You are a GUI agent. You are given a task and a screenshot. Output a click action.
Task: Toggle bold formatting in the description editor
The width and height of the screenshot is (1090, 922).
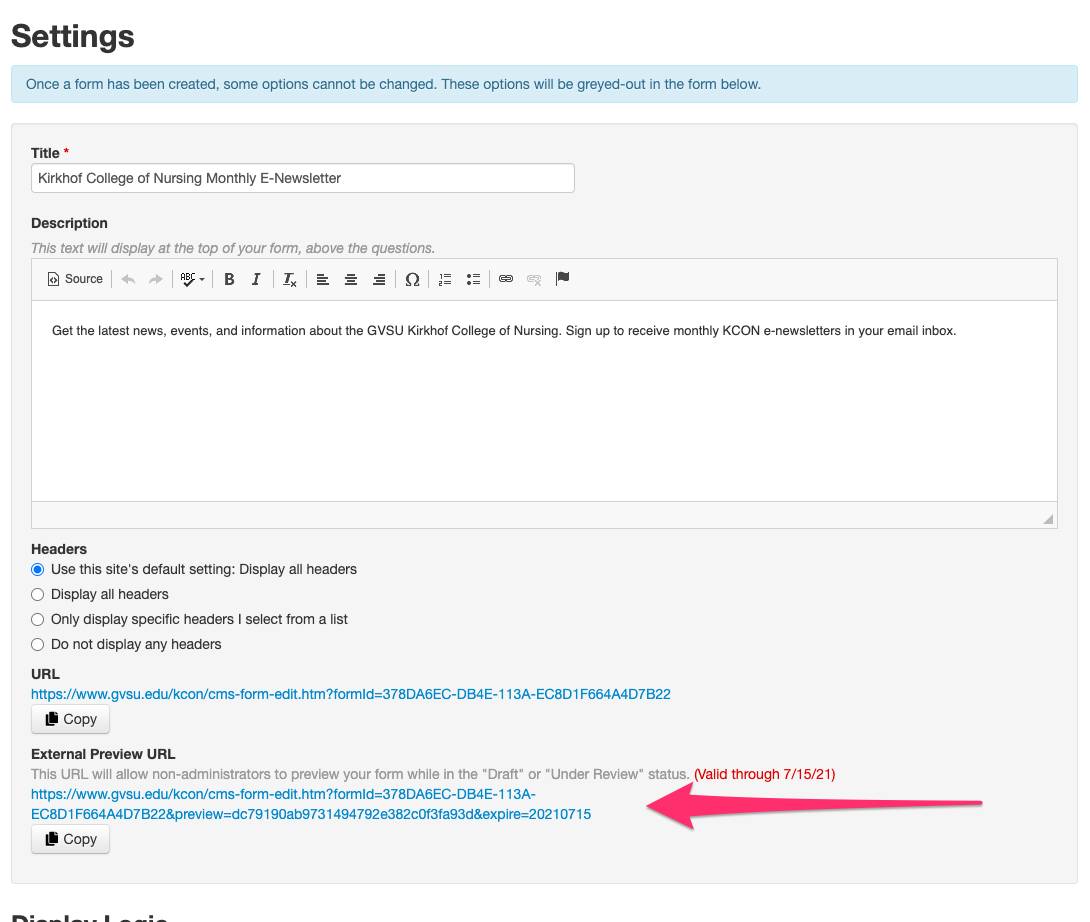coord(229,279)
